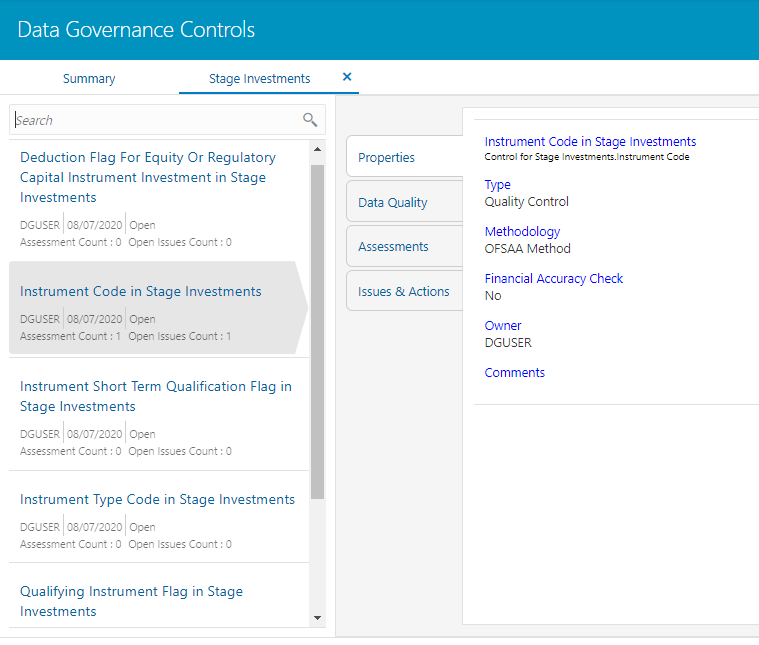Viewport: 759px width, 645px height.
Task: Click the Owner field label
Action: (502, 325)
